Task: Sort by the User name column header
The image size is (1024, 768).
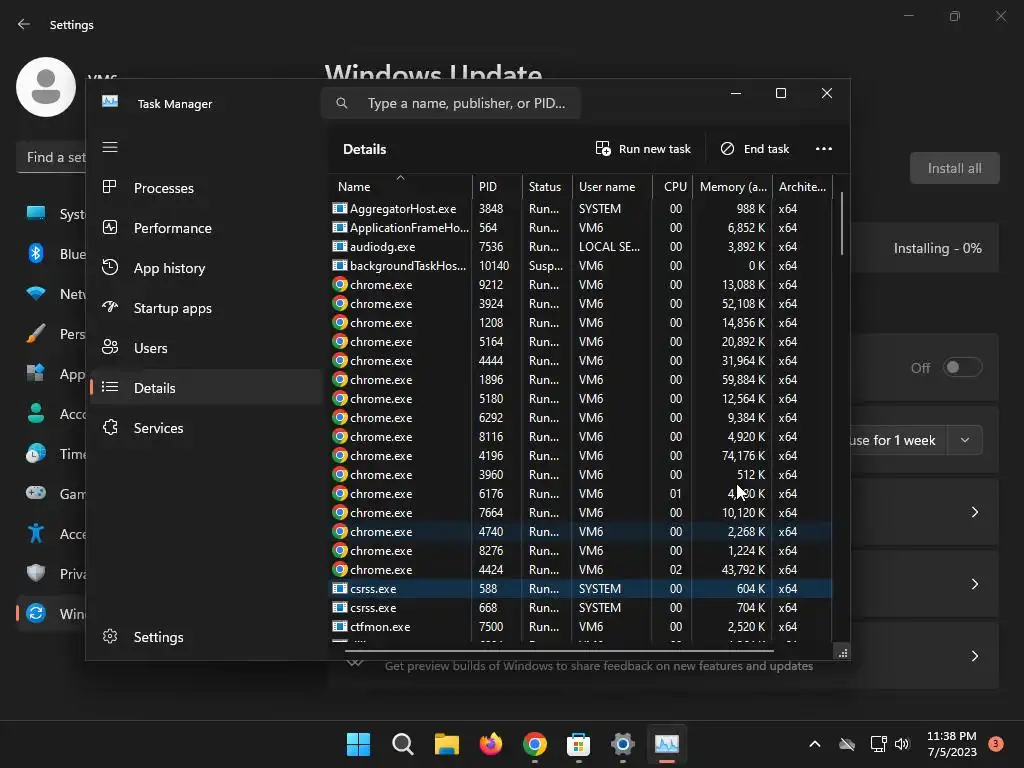Action: (x=612, y=187)
